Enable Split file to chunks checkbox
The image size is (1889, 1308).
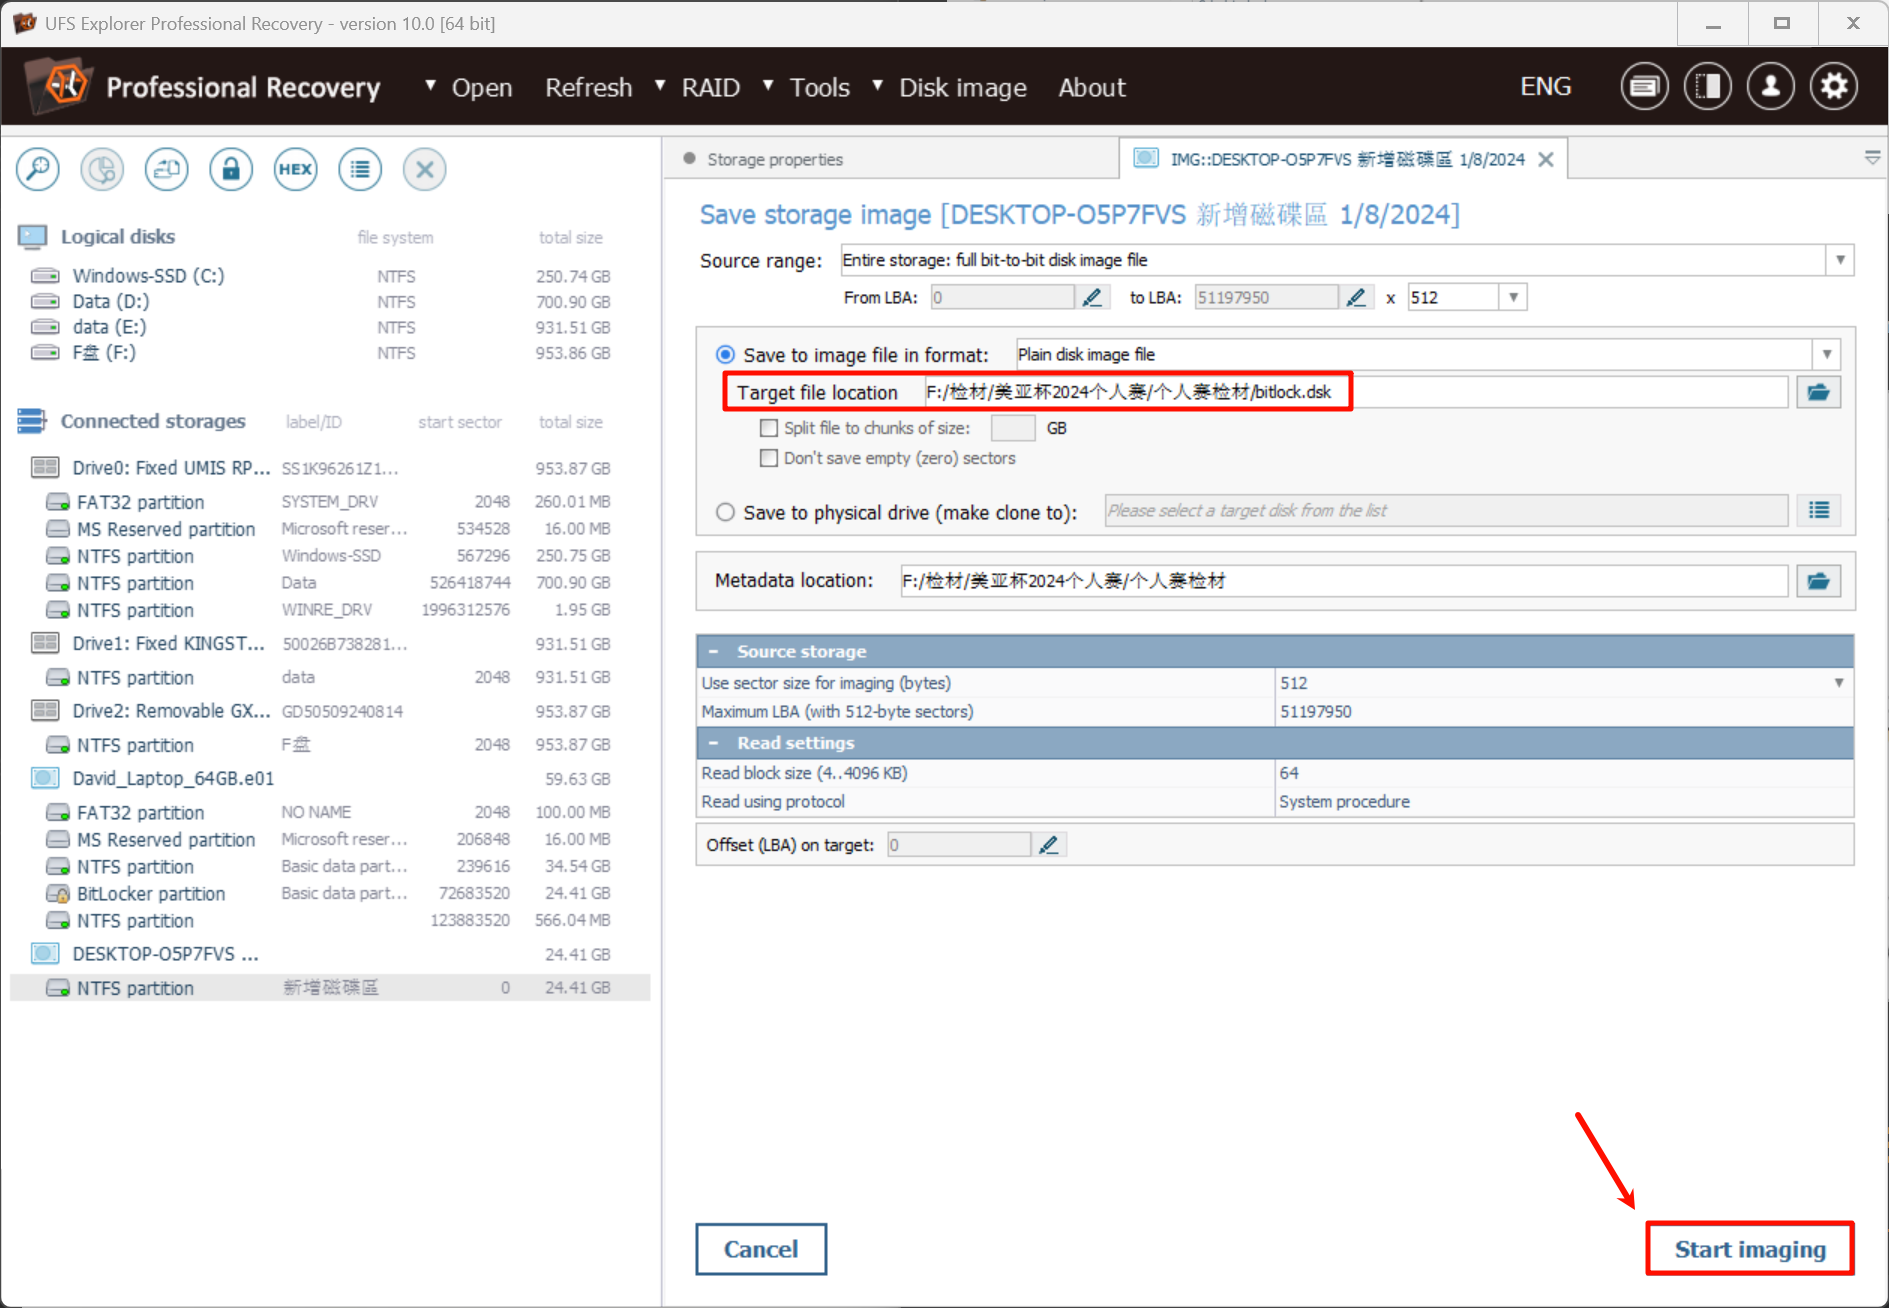[x=769, y=428]
